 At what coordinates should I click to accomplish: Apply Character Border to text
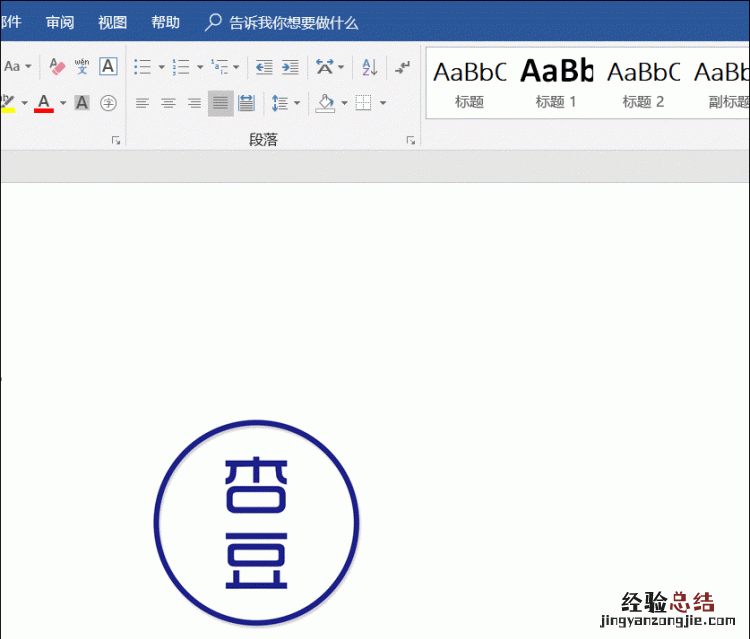pyautogui.click(x=108, y=67)
